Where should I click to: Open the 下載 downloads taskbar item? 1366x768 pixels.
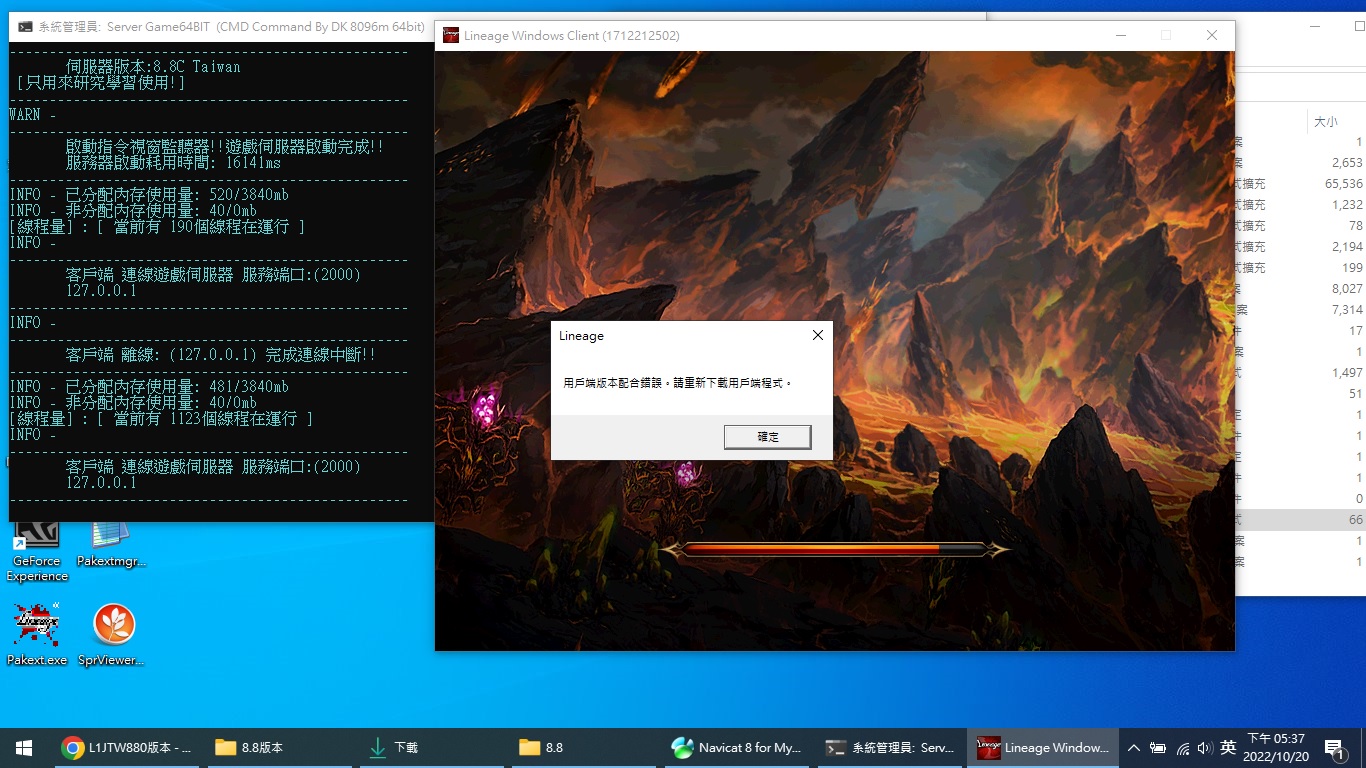pos(430,748)
